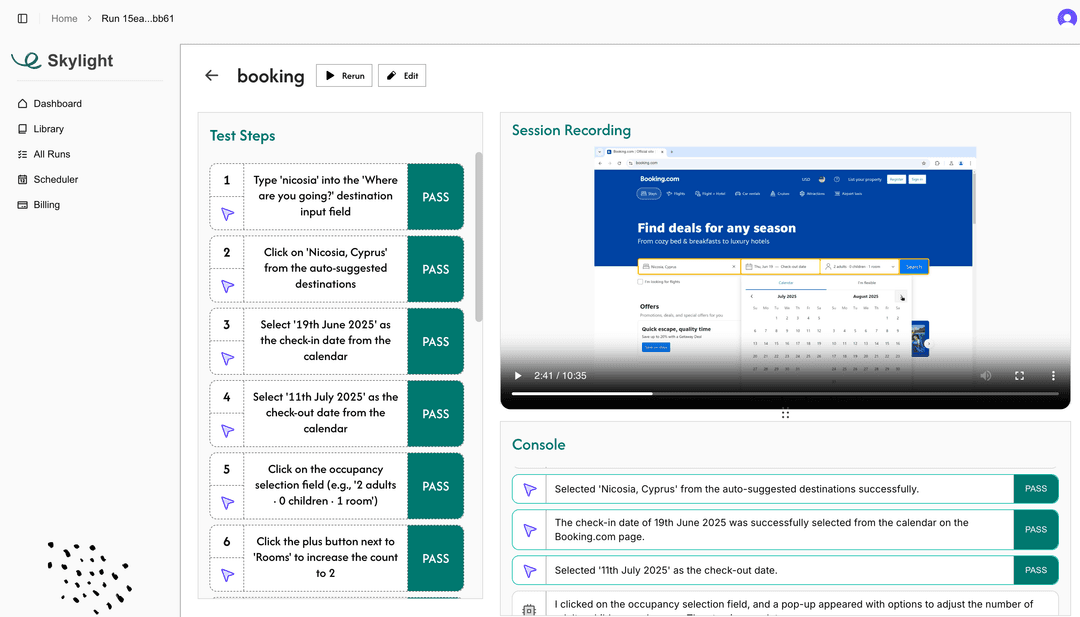Click the Console heading
The image size is (1080, 617).
[539, 445]
